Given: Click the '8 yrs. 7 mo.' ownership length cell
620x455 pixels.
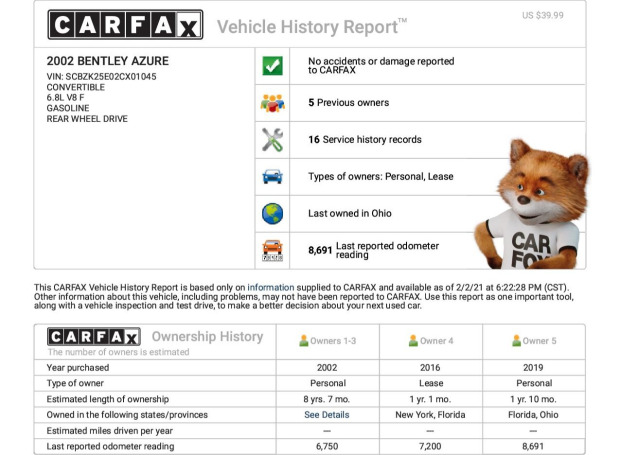Looking at the screenshot, I should point(327,399).
